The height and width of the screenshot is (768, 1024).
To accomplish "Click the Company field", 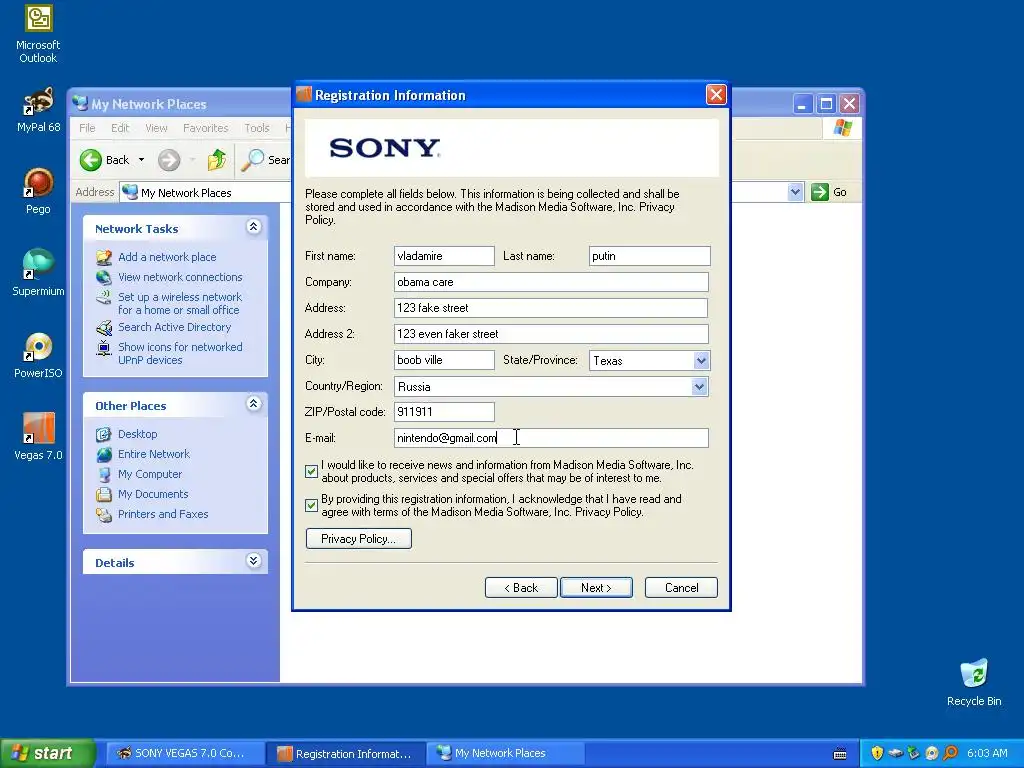I will (x=551, y=282).
